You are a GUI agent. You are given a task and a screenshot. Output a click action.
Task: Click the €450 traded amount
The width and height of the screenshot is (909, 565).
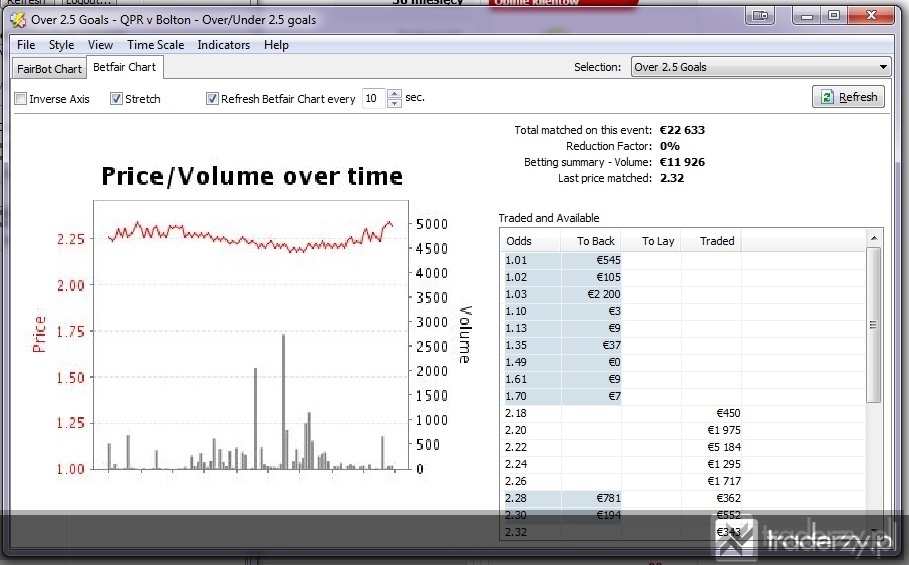728,413
